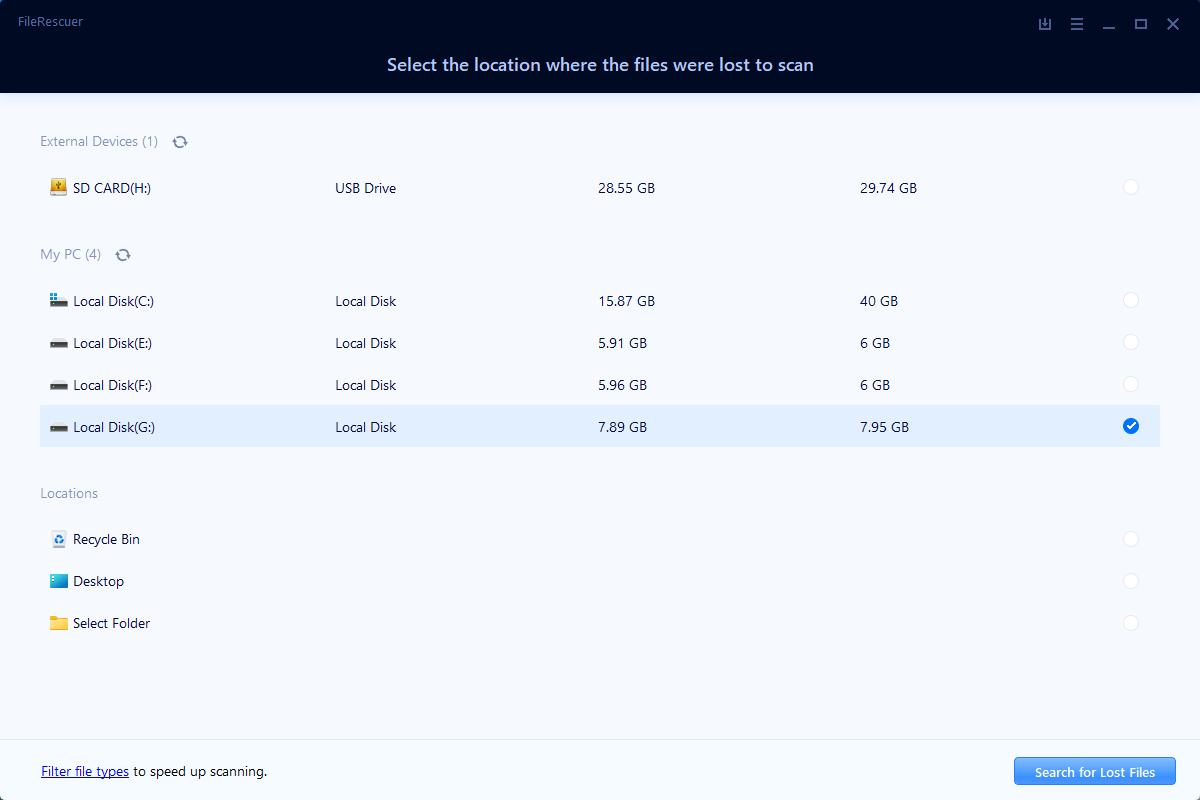Maximize the FileRescuer window
Image resolution: width=1200 pixels, height=800 pixels.
point(1141,24)
